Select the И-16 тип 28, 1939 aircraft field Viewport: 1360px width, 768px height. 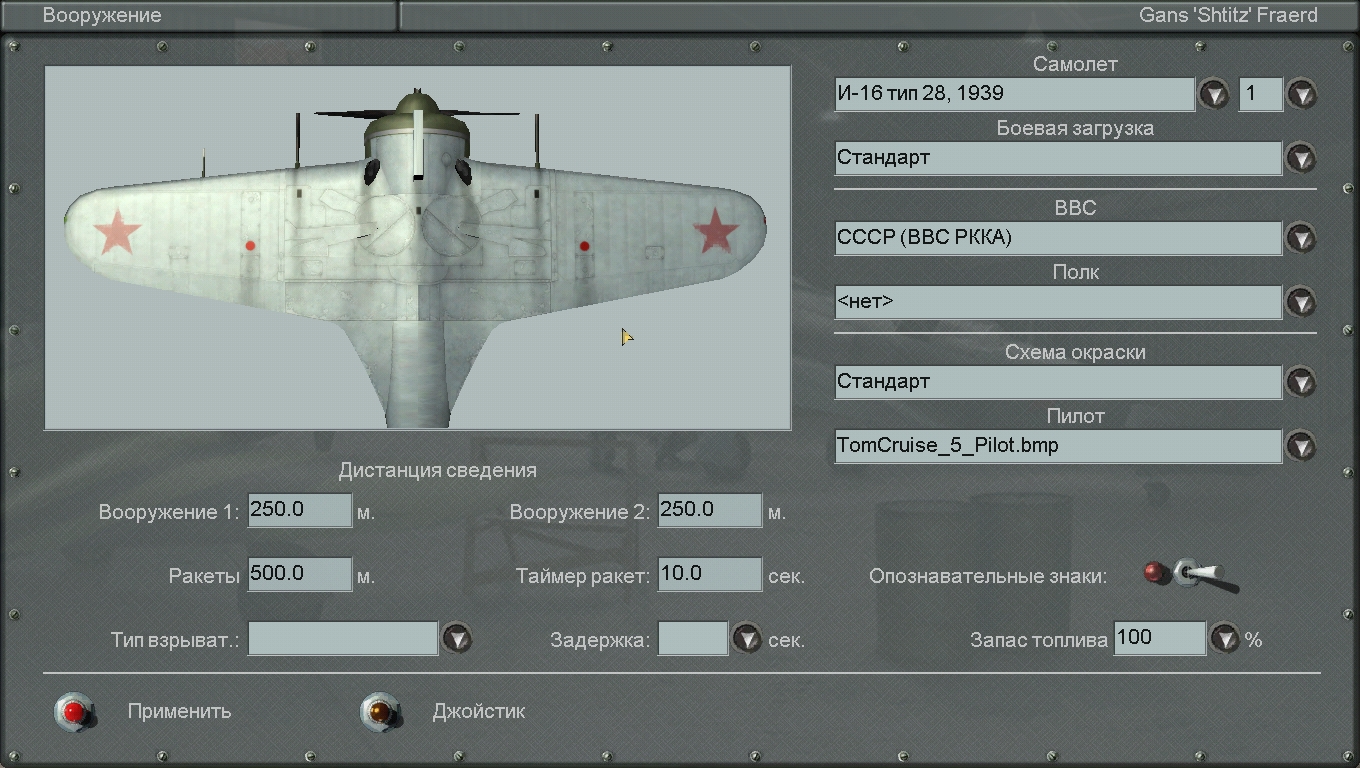(1015, 94)
